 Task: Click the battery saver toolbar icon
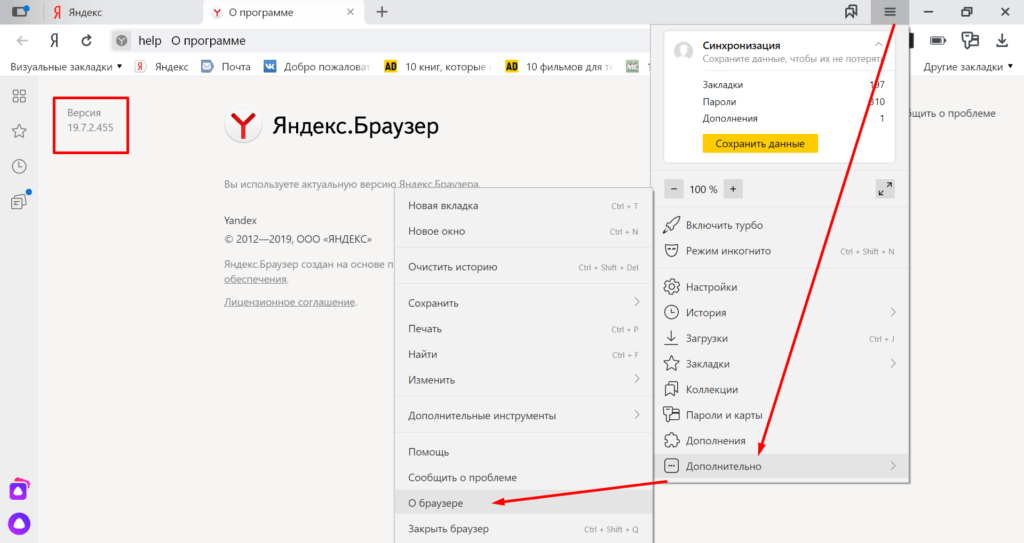(x=938, y=41)
